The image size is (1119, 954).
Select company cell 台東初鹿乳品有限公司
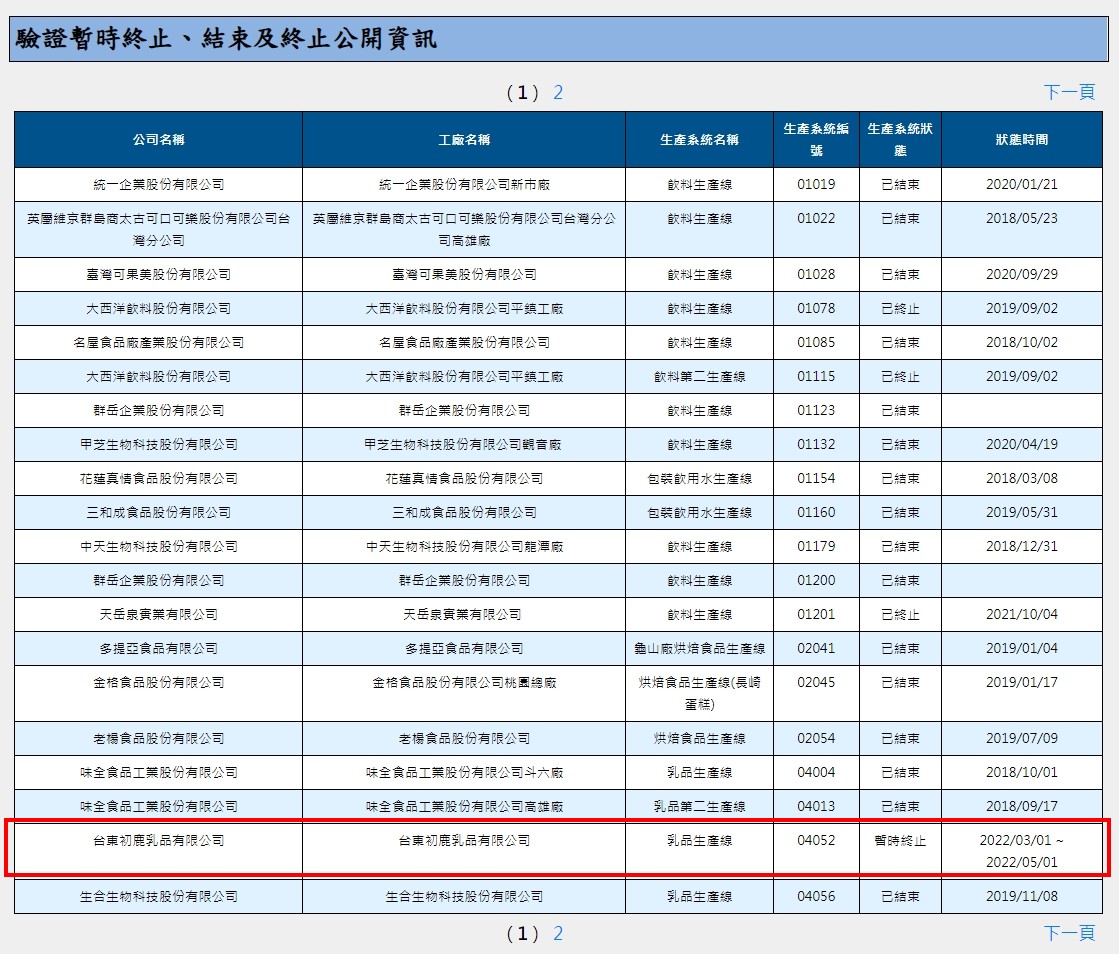pos(158,851)
